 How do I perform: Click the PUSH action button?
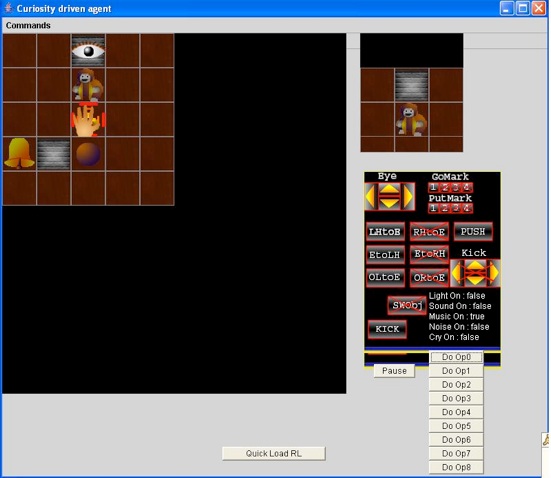click(x=473, y=232)
